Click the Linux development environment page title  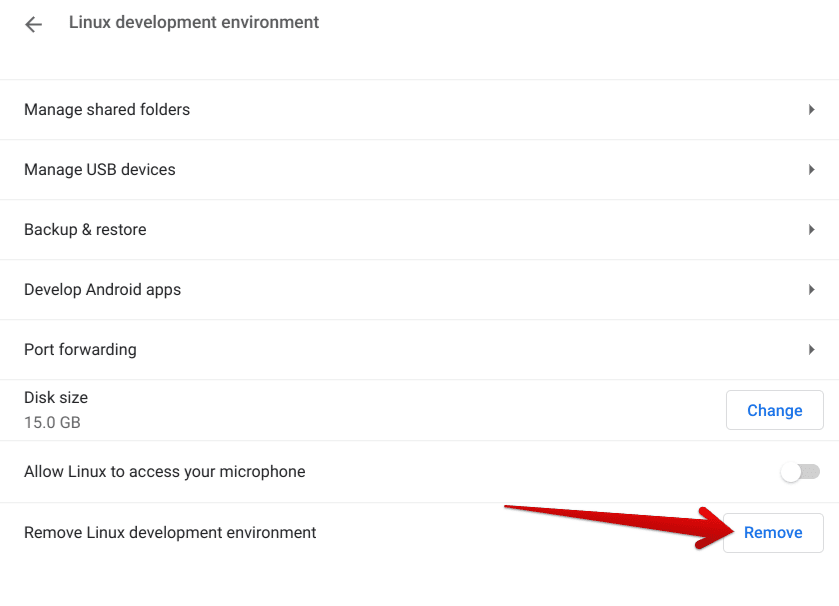point(194,22)
